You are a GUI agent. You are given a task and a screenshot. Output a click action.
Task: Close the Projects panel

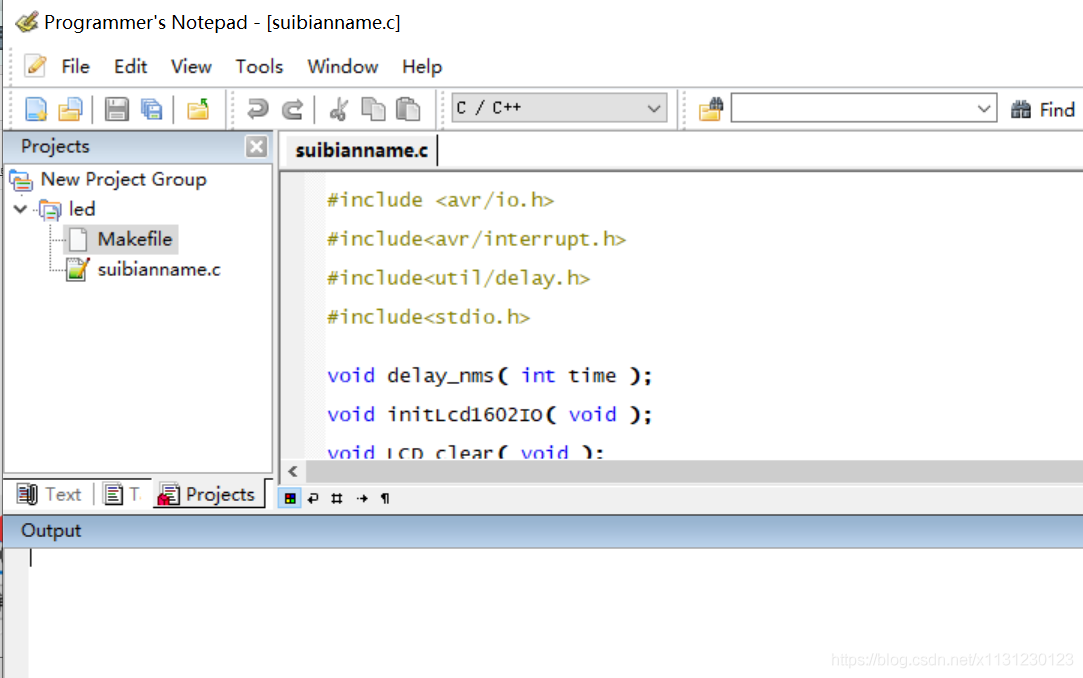click(256, 146)
